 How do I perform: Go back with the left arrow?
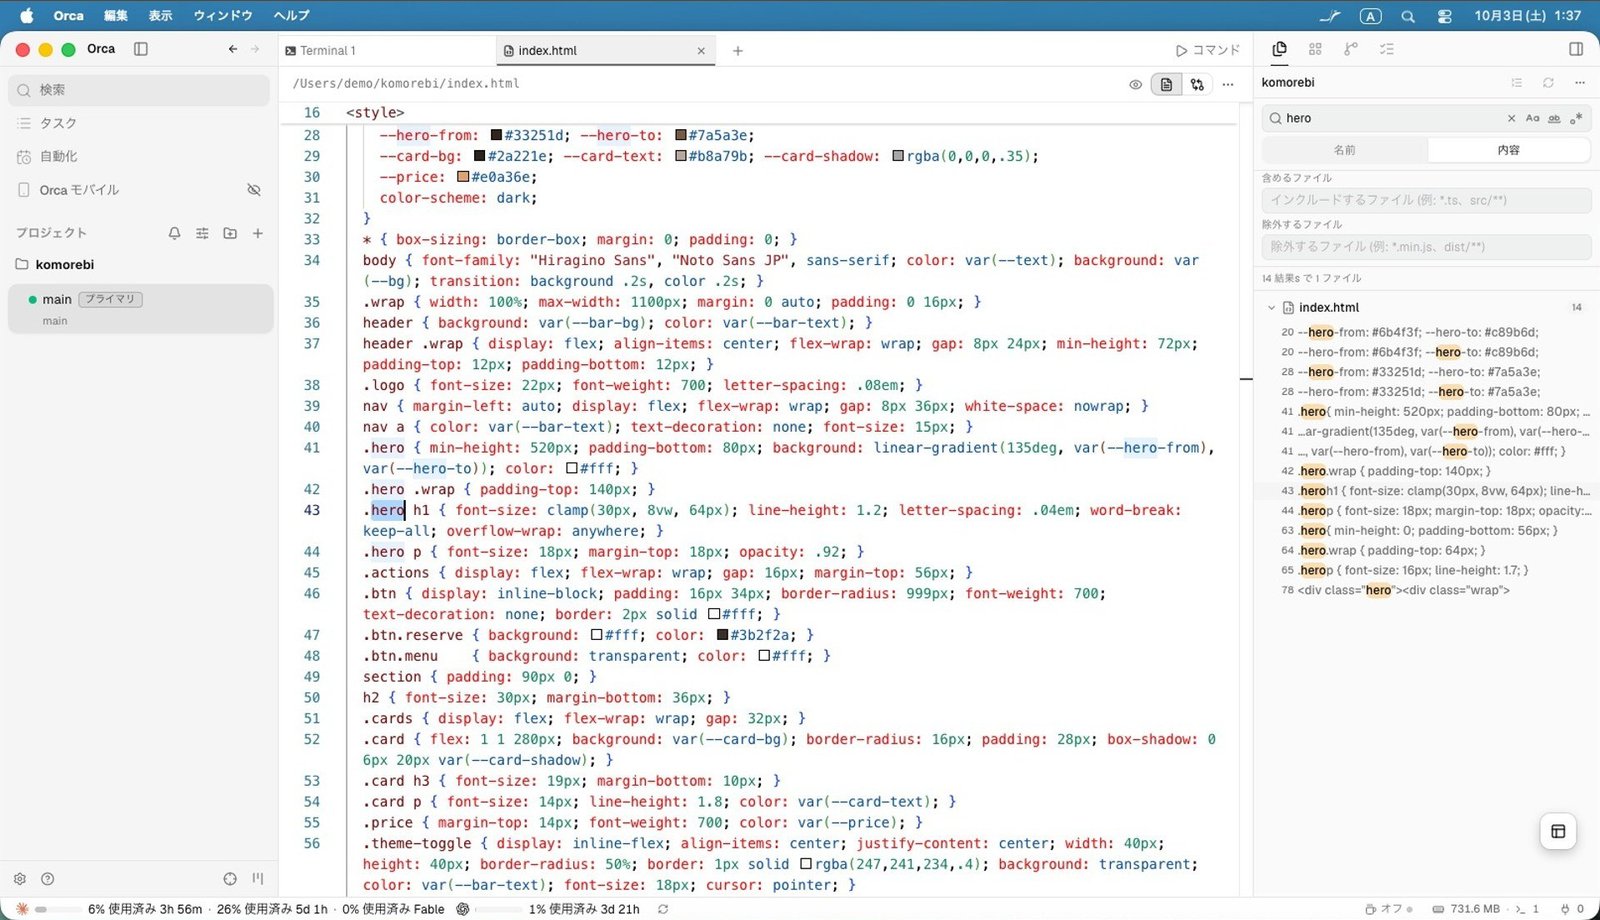[x=233, y=49]
